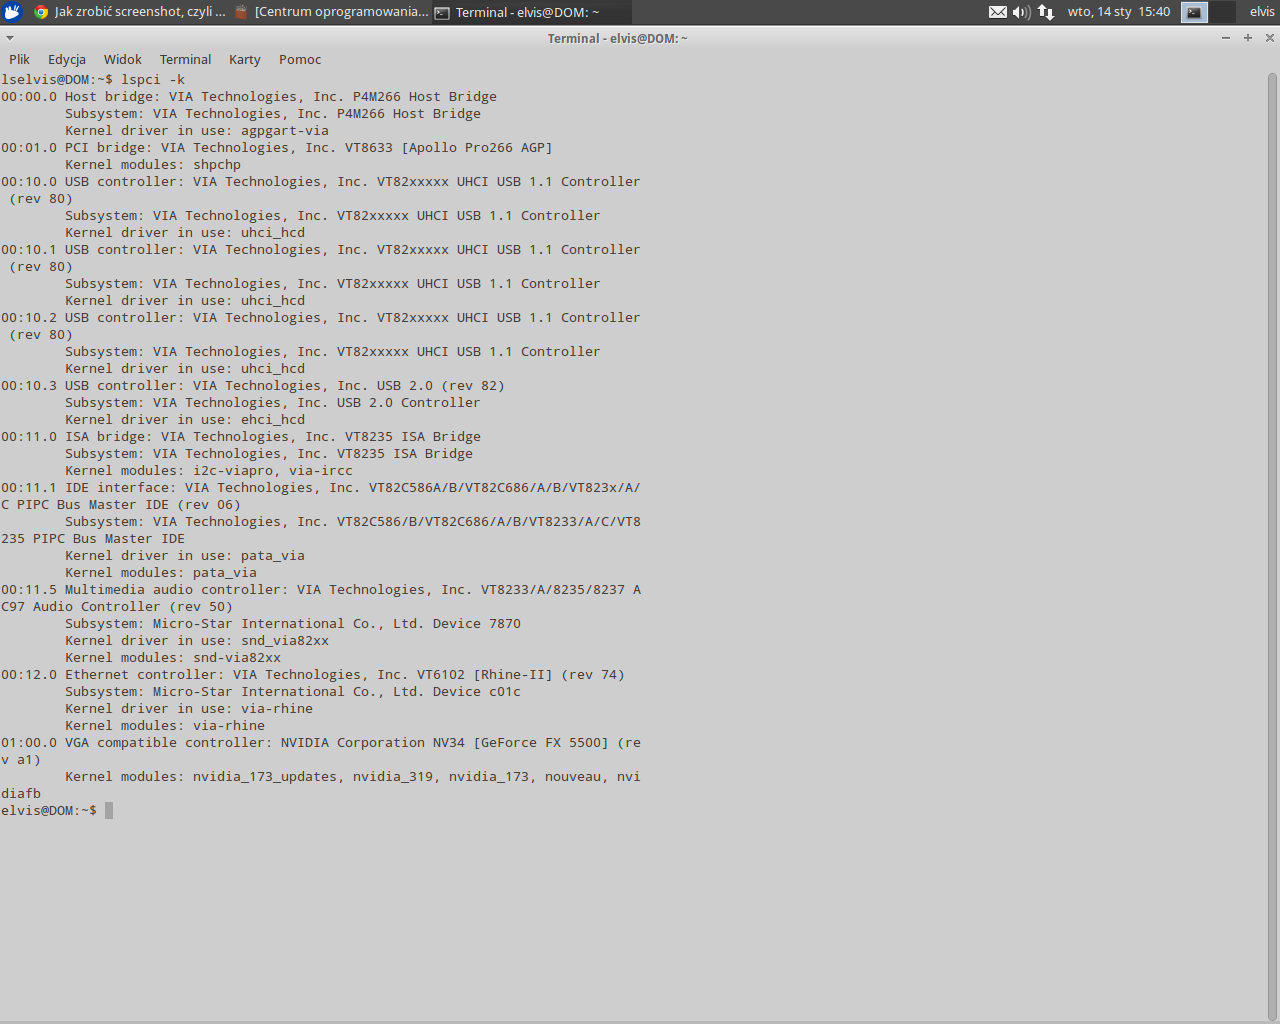
Task: Open the Edycja menu
Action: [x=67, y=59]
